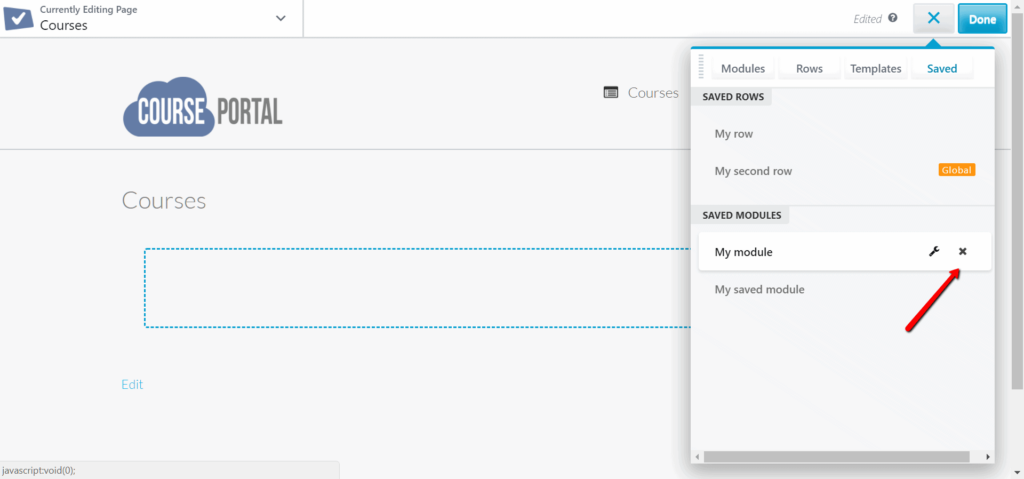Select the Templates tab
This screenshot has width=1024, height=479.
[x=875, y=69]
